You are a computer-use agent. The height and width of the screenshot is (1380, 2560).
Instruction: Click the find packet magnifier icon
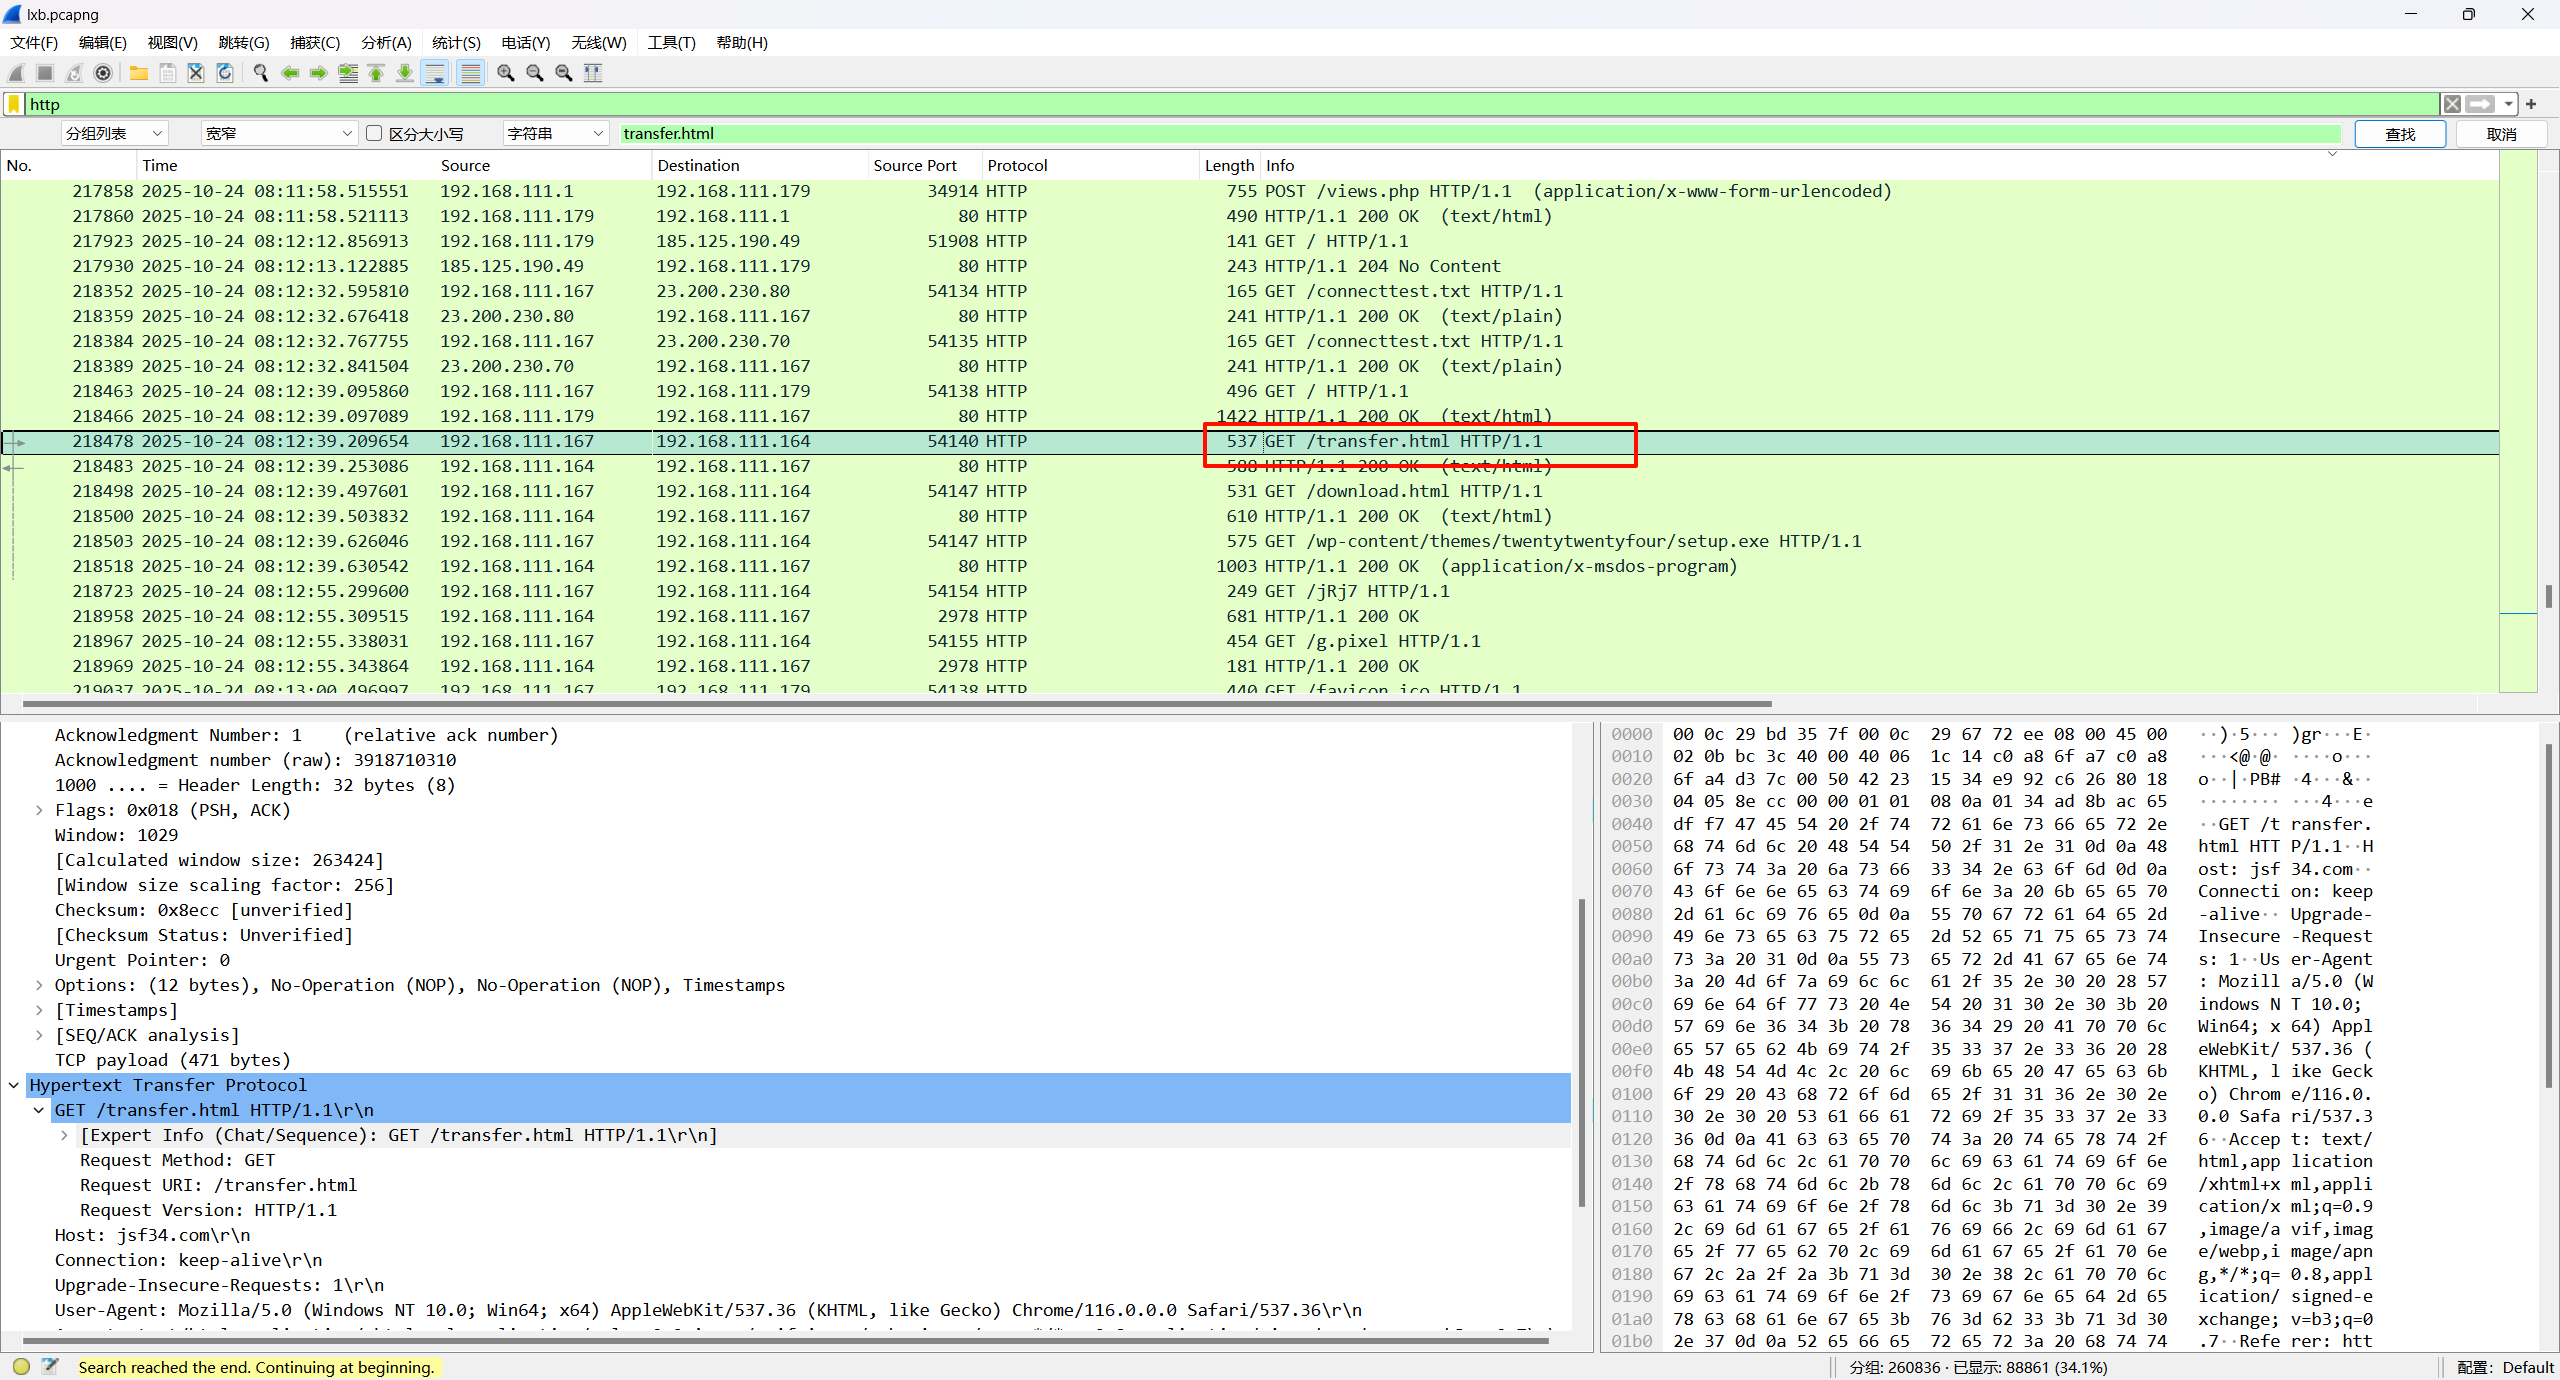[261, 73]
